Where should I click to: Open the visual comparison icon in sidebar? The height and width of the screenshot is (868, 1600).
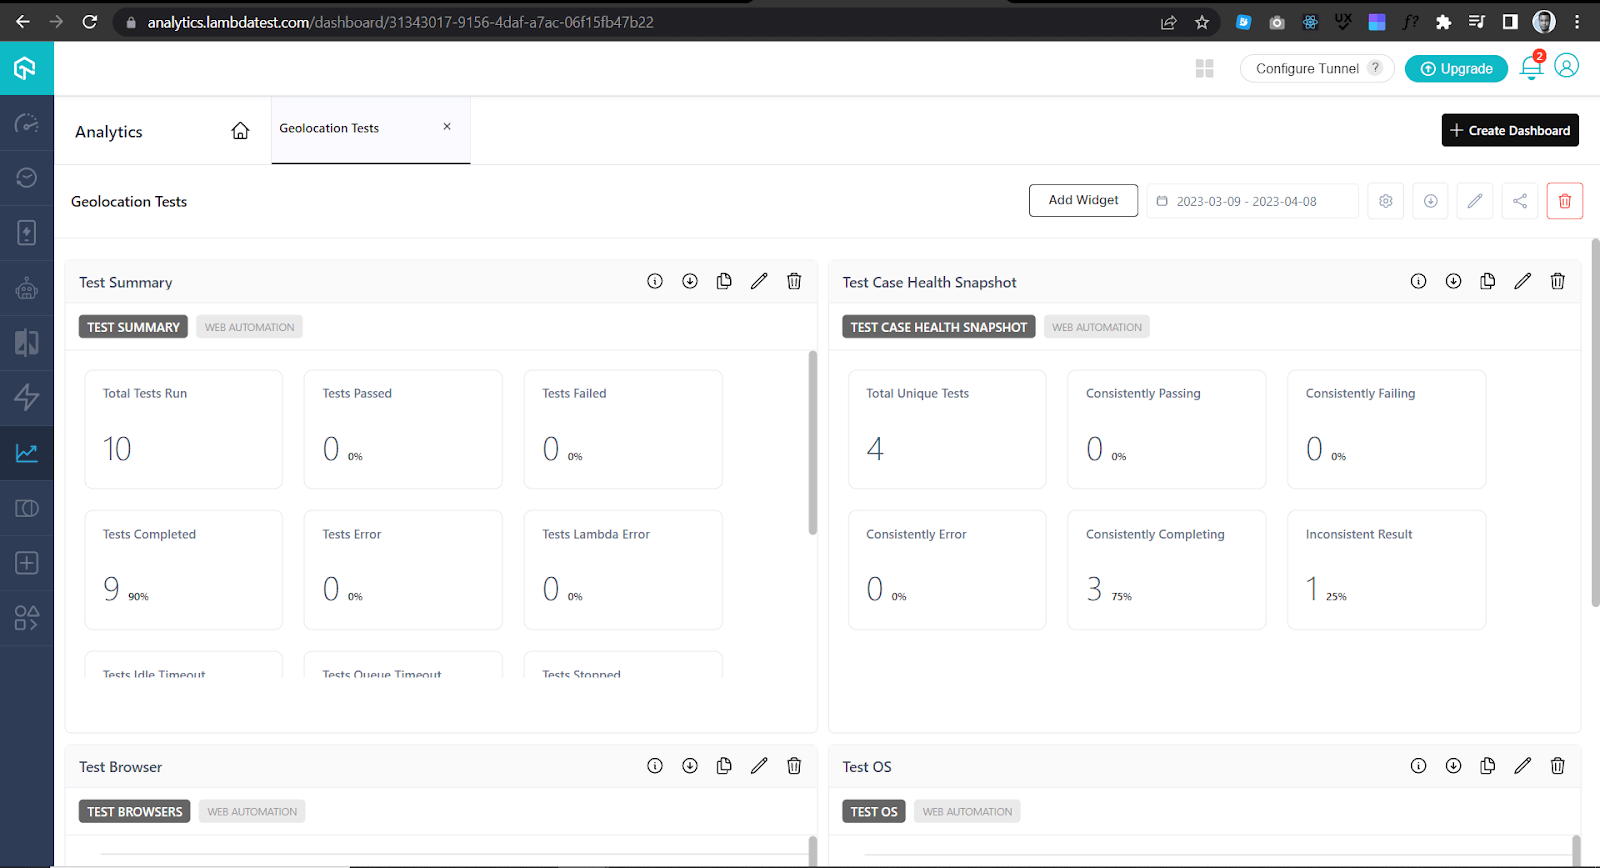[x=27, y=343]
